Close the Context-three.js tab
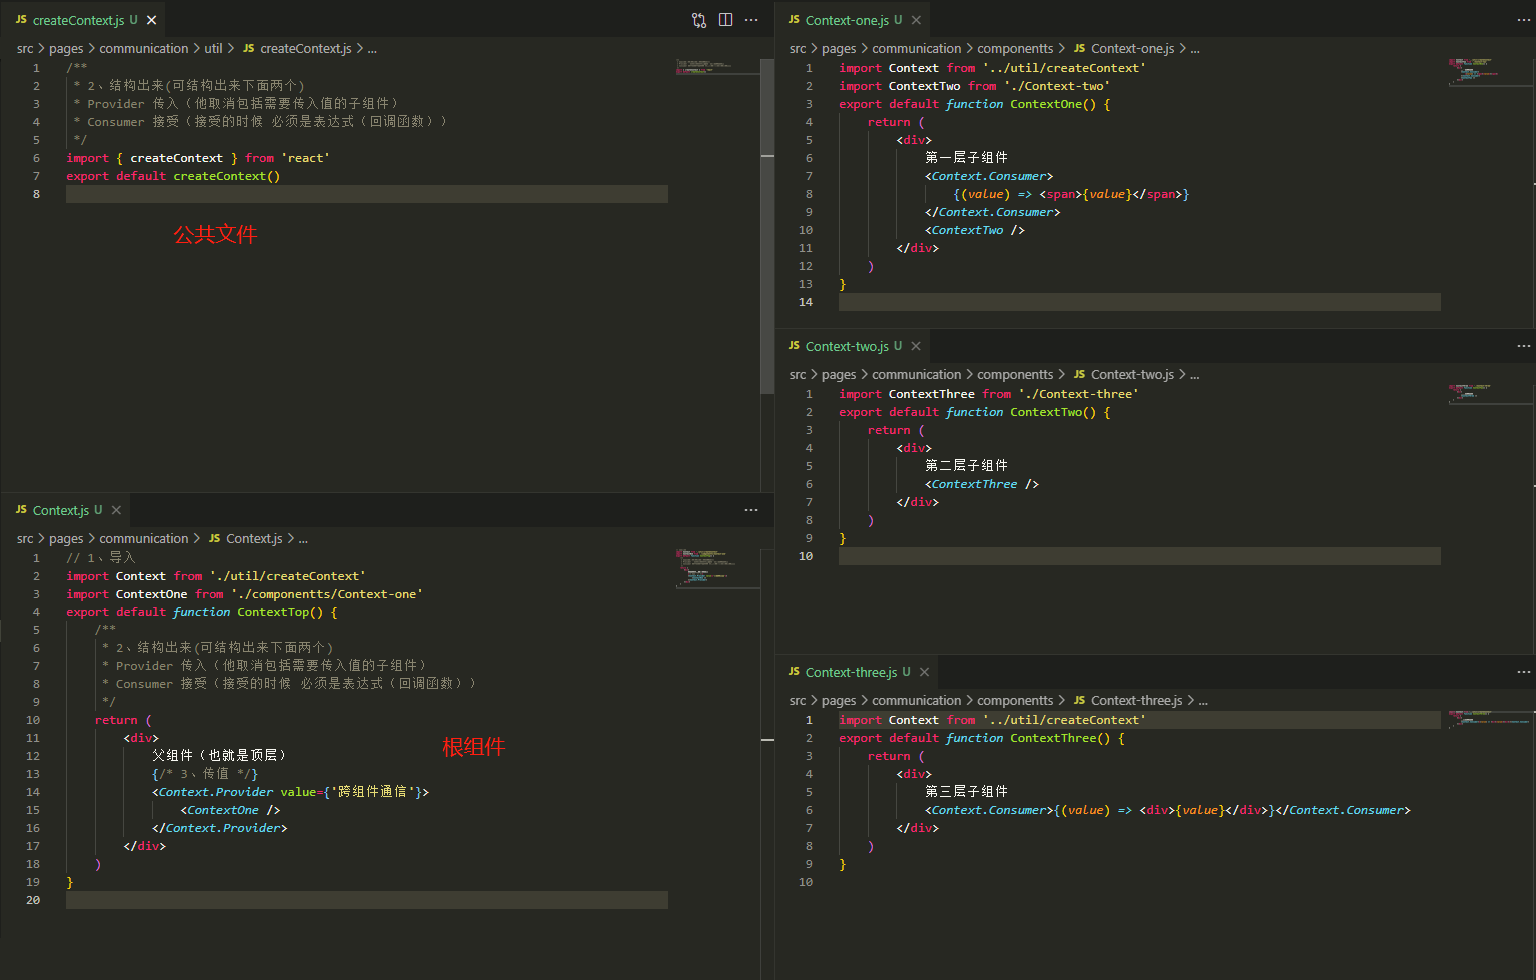1536x980 pixels. [x=925, y=672]
